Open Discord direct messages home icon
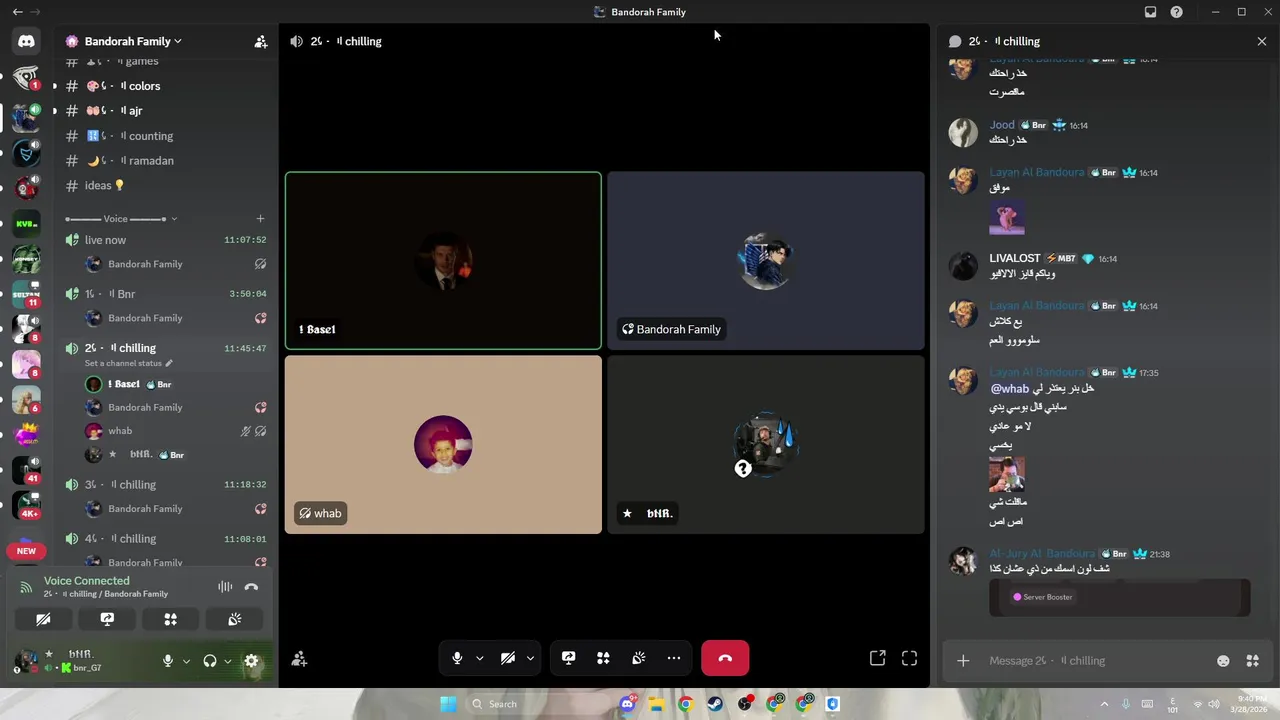Viewport: 1280px width, 720px height. pyautogui.click(x=26, y=41)
